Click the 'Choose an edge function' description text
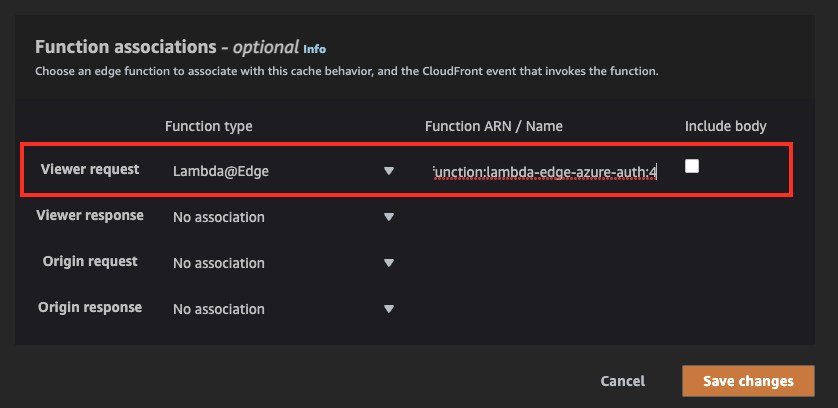The image size is (838, 408). point(347,71)
